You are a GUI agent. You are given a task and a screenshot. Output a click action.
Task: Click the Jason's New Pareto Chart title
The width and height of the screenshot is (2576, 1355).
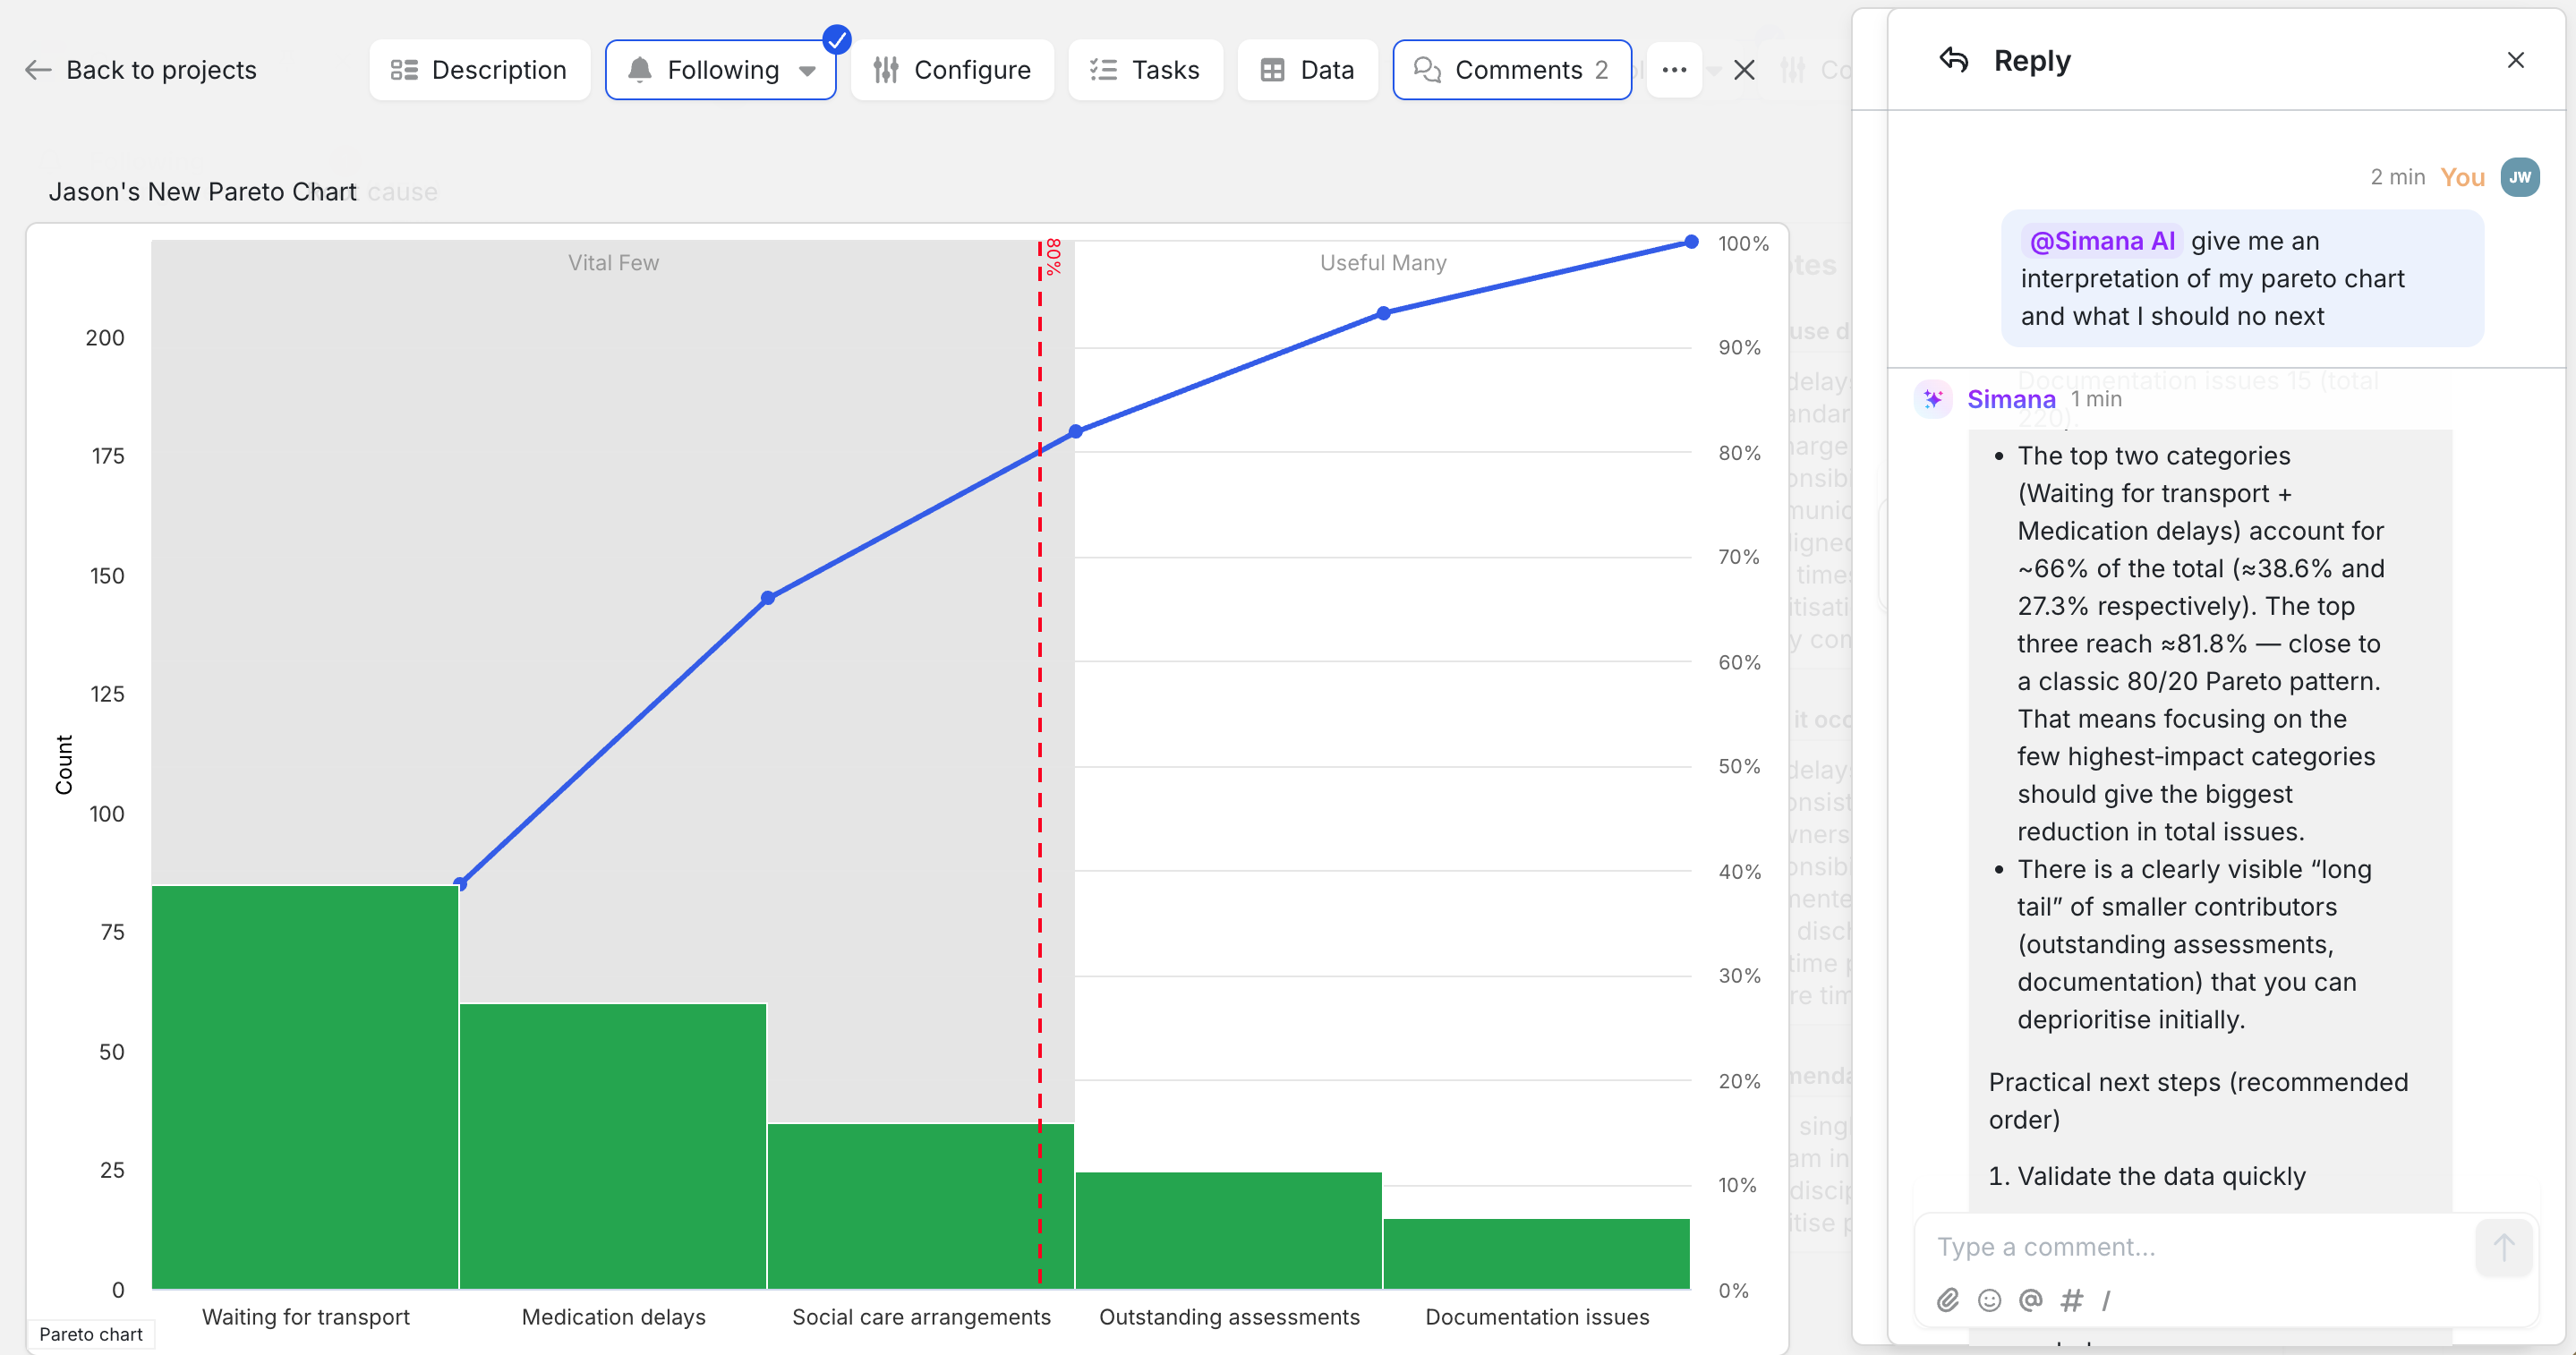(x=203, y=191)
